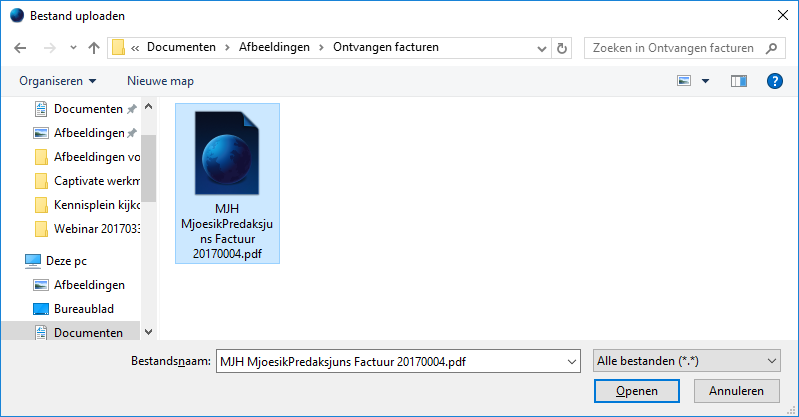Screen dimensions: 799x417
Task: Click folder icon in address bar
Action: click(x=118, y=47)
